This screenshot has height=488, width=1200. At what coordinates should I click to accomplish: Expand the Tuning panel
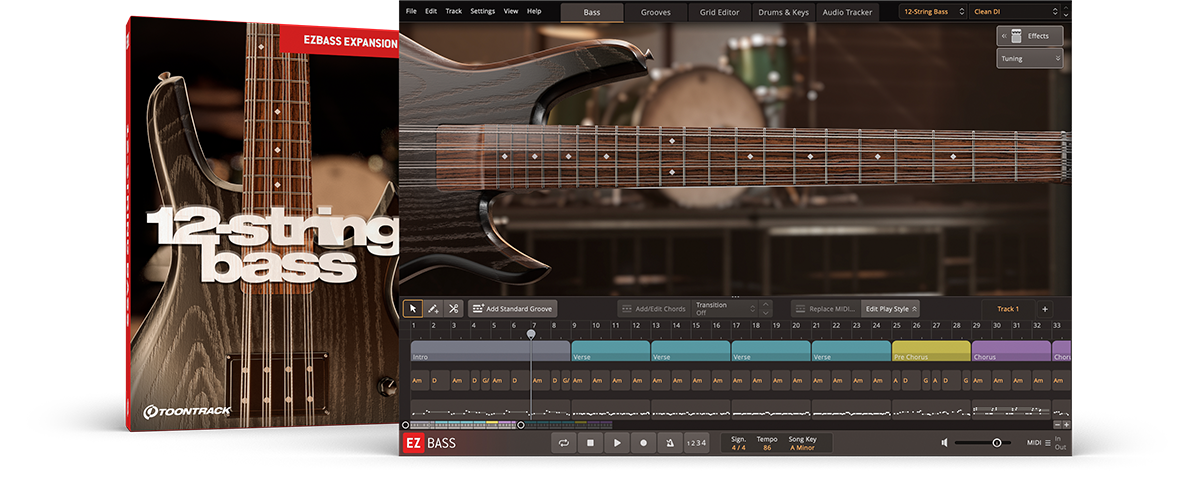[x=1029, y=59]
